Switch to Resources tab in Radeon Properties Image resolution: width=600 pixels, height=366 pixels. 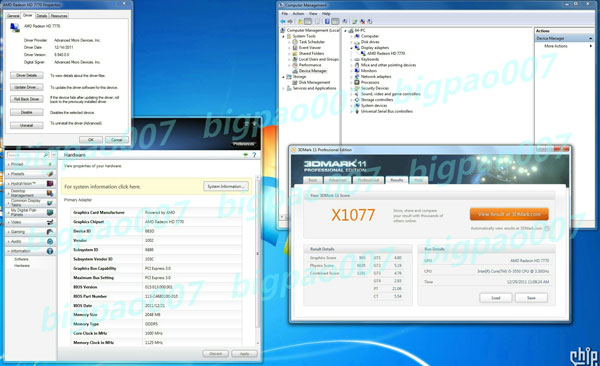[x=59, y=16]
